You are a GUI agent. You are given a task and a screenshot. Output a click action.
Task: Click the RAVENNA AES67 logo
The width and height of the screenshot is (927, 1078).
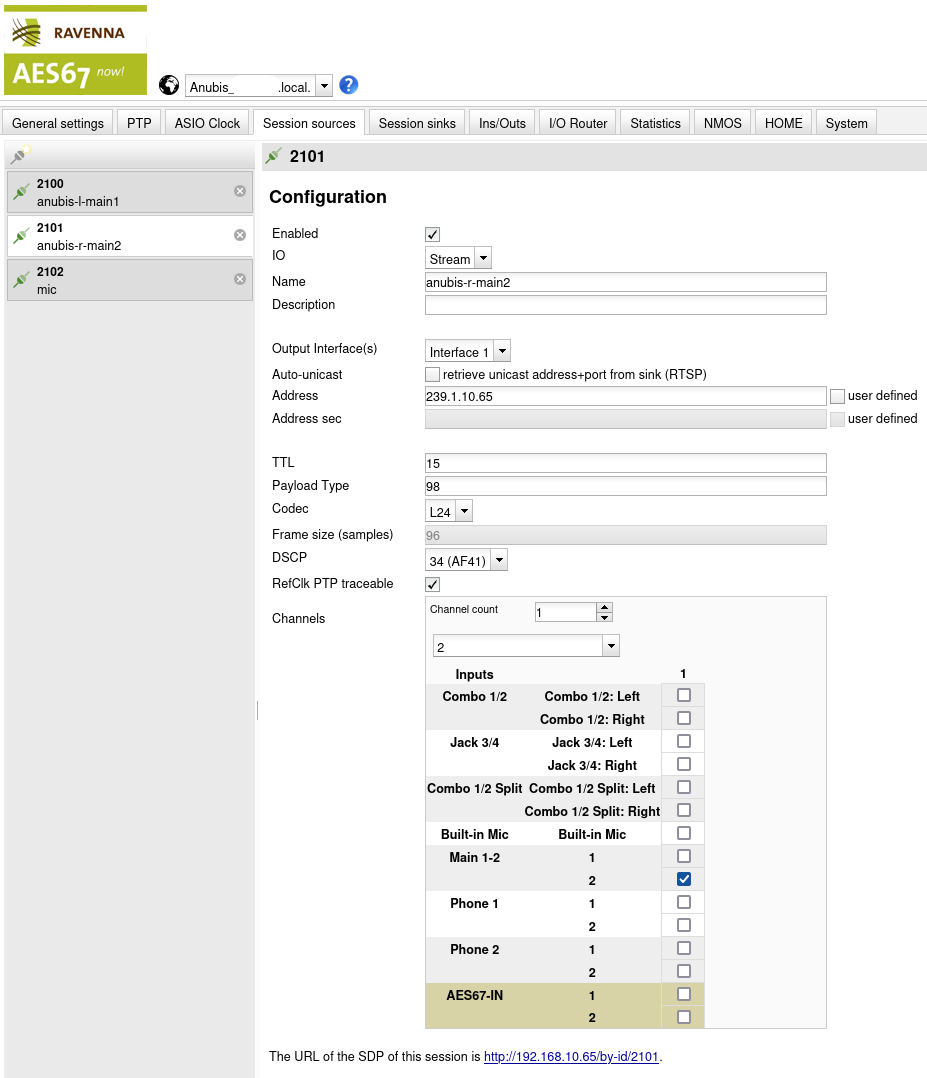coord(76,50)
